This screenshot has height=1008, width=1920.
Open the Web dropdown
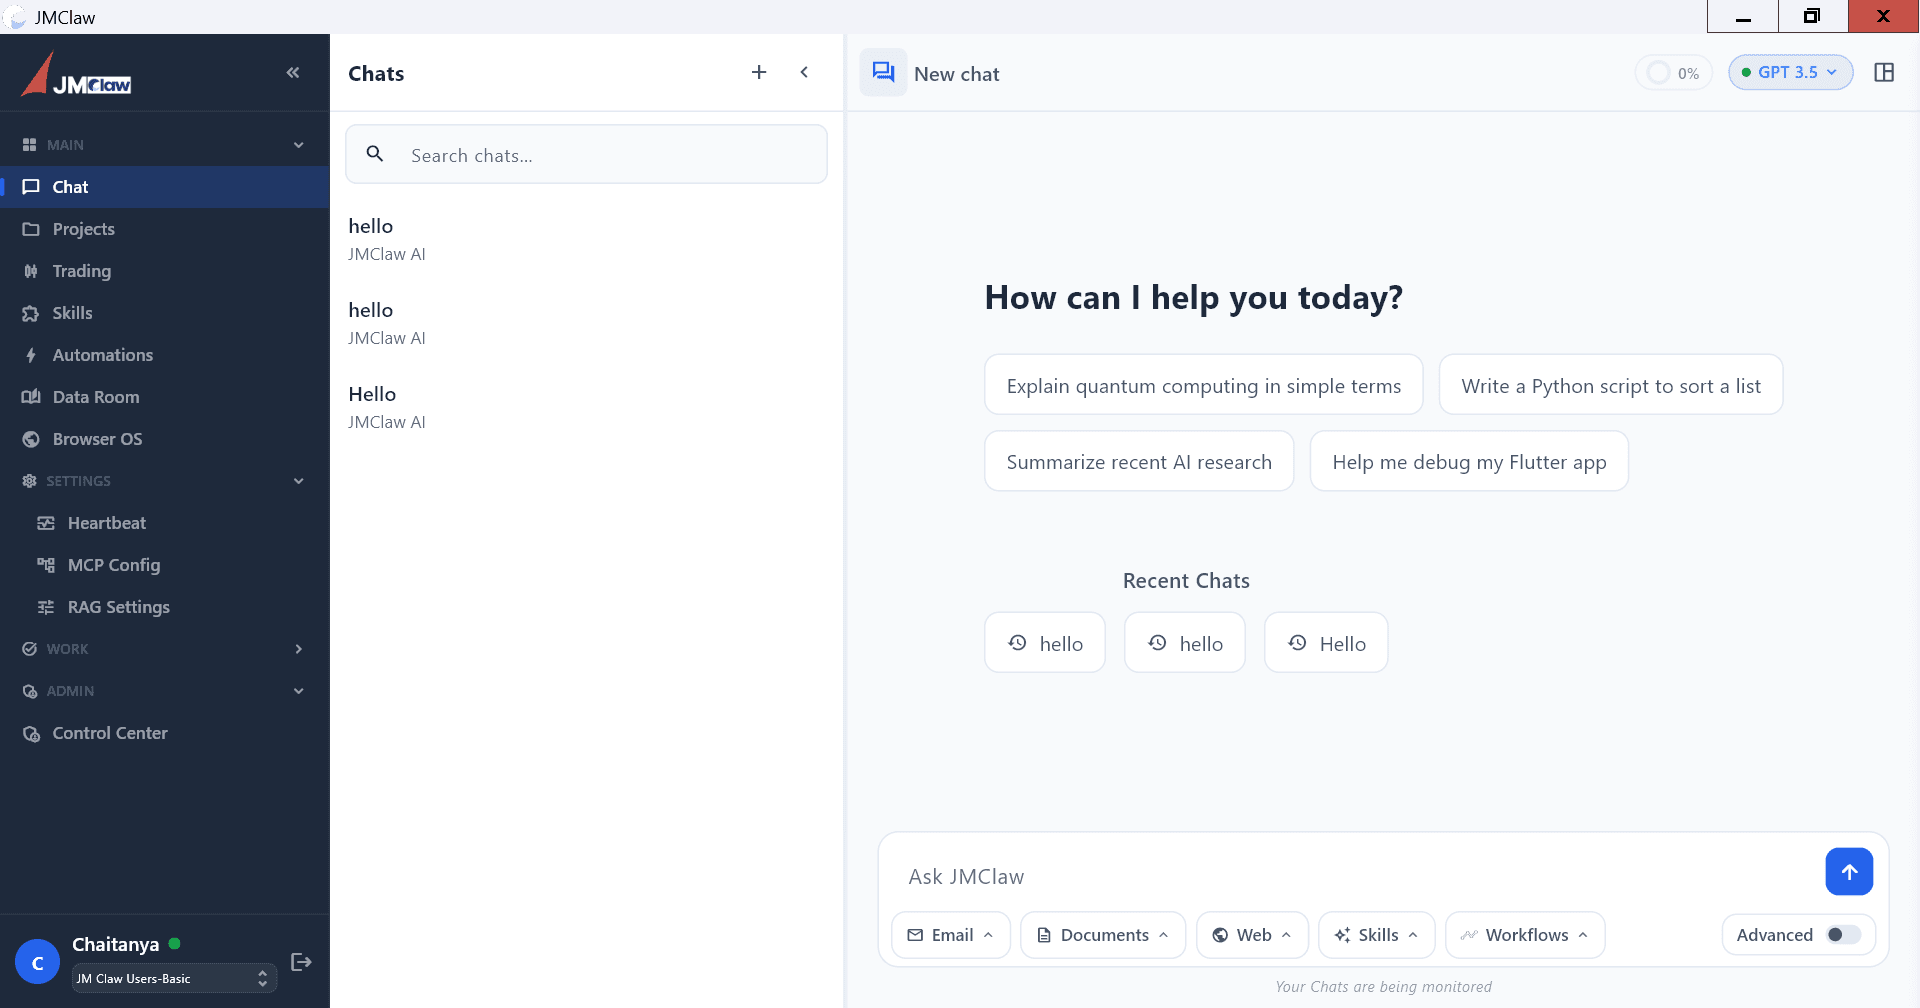(1252, 935)
